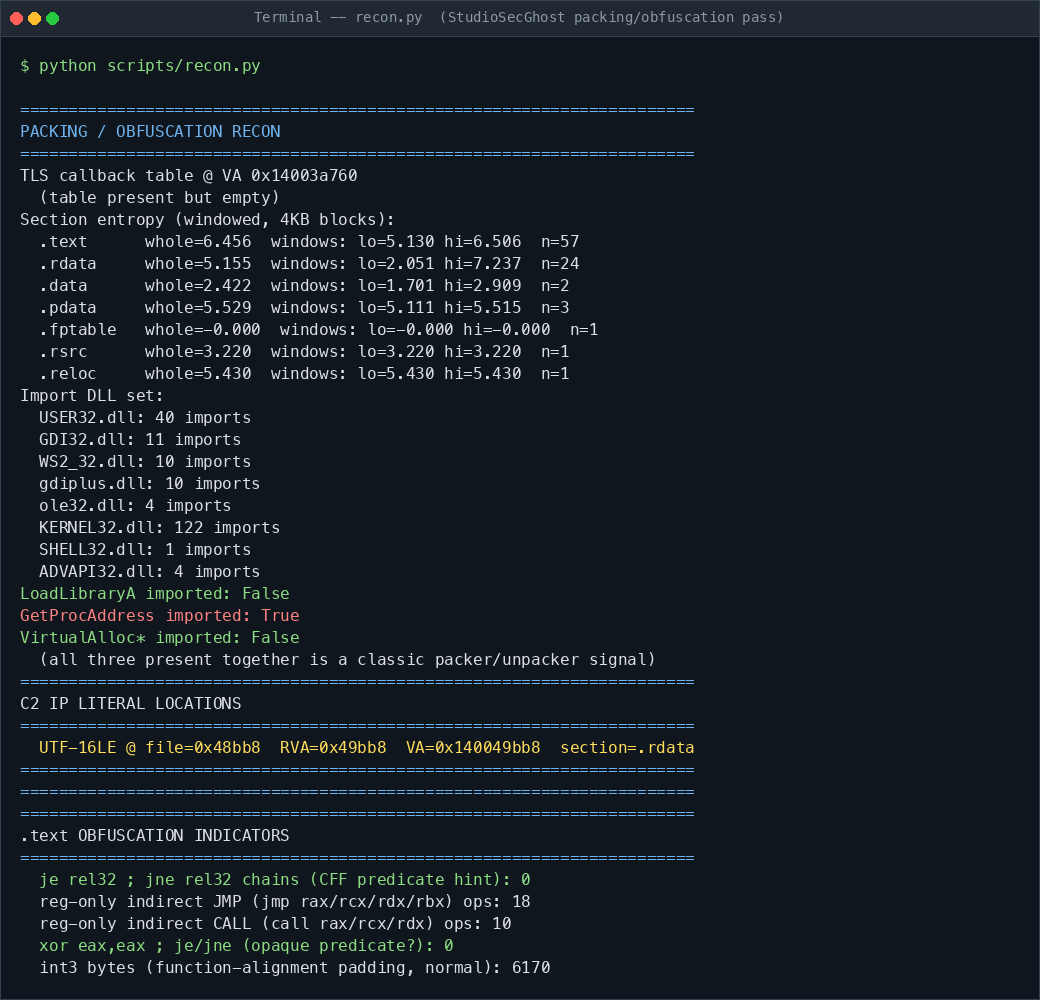
Task: Click 'VirtualAlloc* imported: False' line
Action: tap(159, 637)
